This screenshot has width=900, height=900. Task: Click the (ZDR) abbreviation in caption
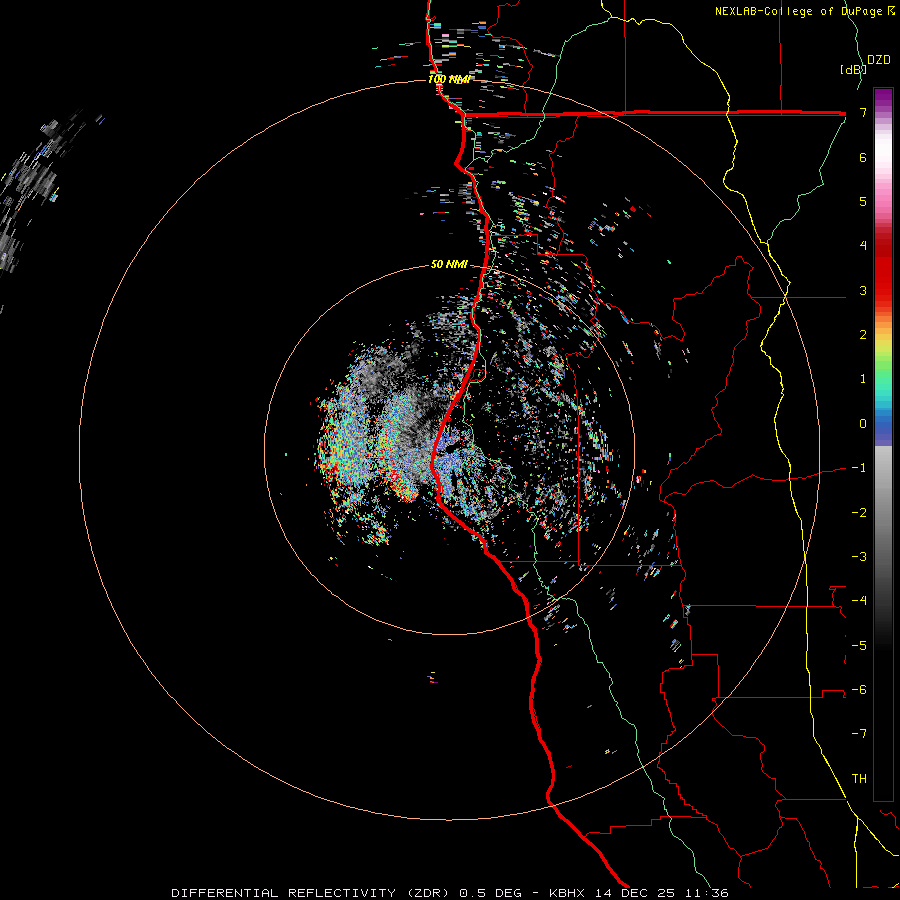428,893
